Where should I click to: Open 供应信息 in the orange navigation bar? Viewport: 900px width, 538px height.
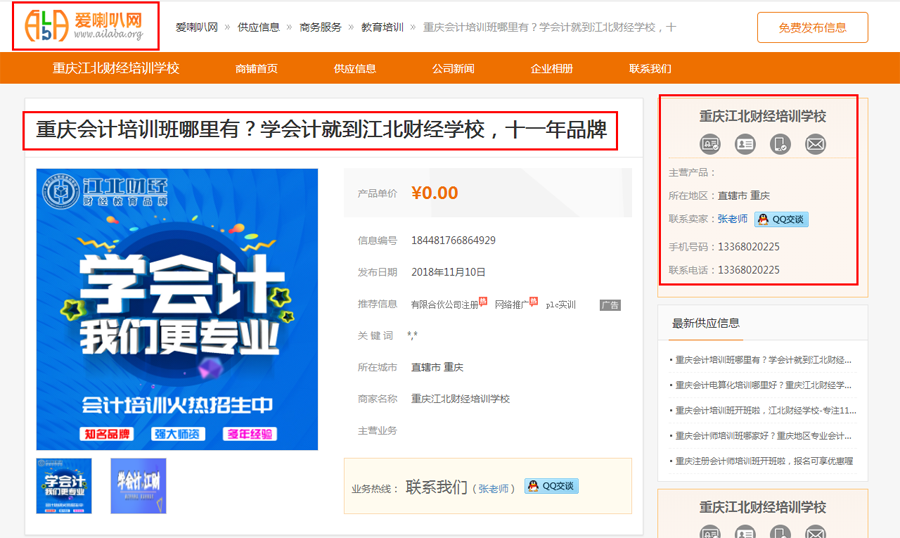[x=355, y=68]
